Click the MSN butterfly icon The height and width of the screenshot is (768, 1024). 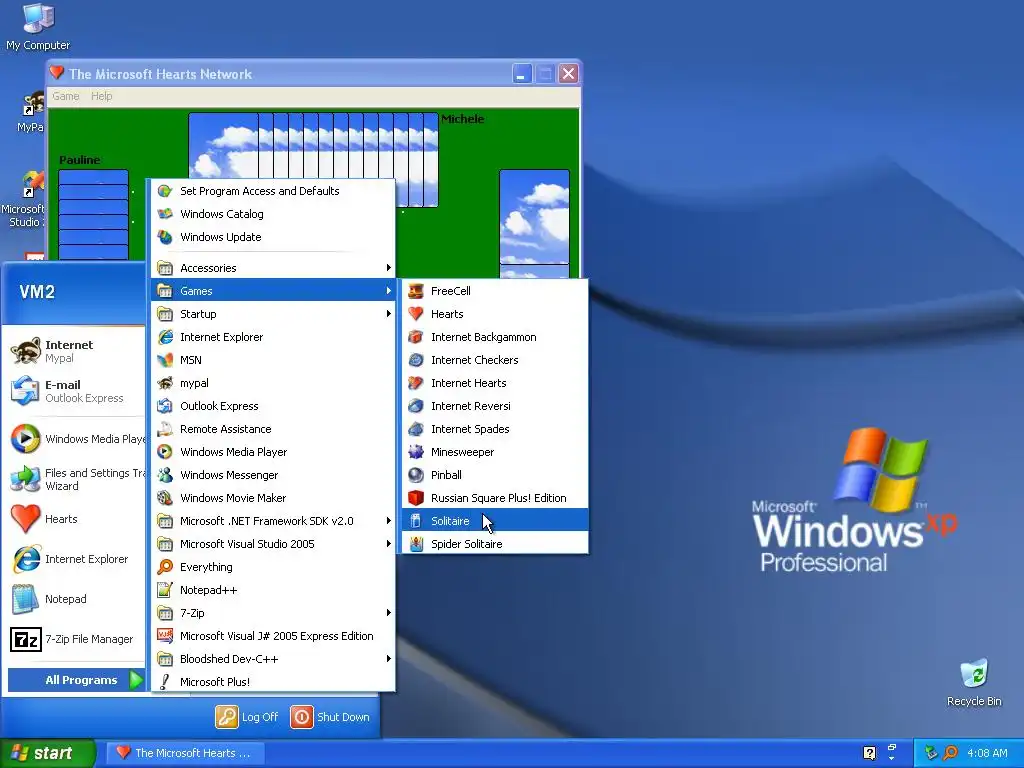[x=165, y=360]
